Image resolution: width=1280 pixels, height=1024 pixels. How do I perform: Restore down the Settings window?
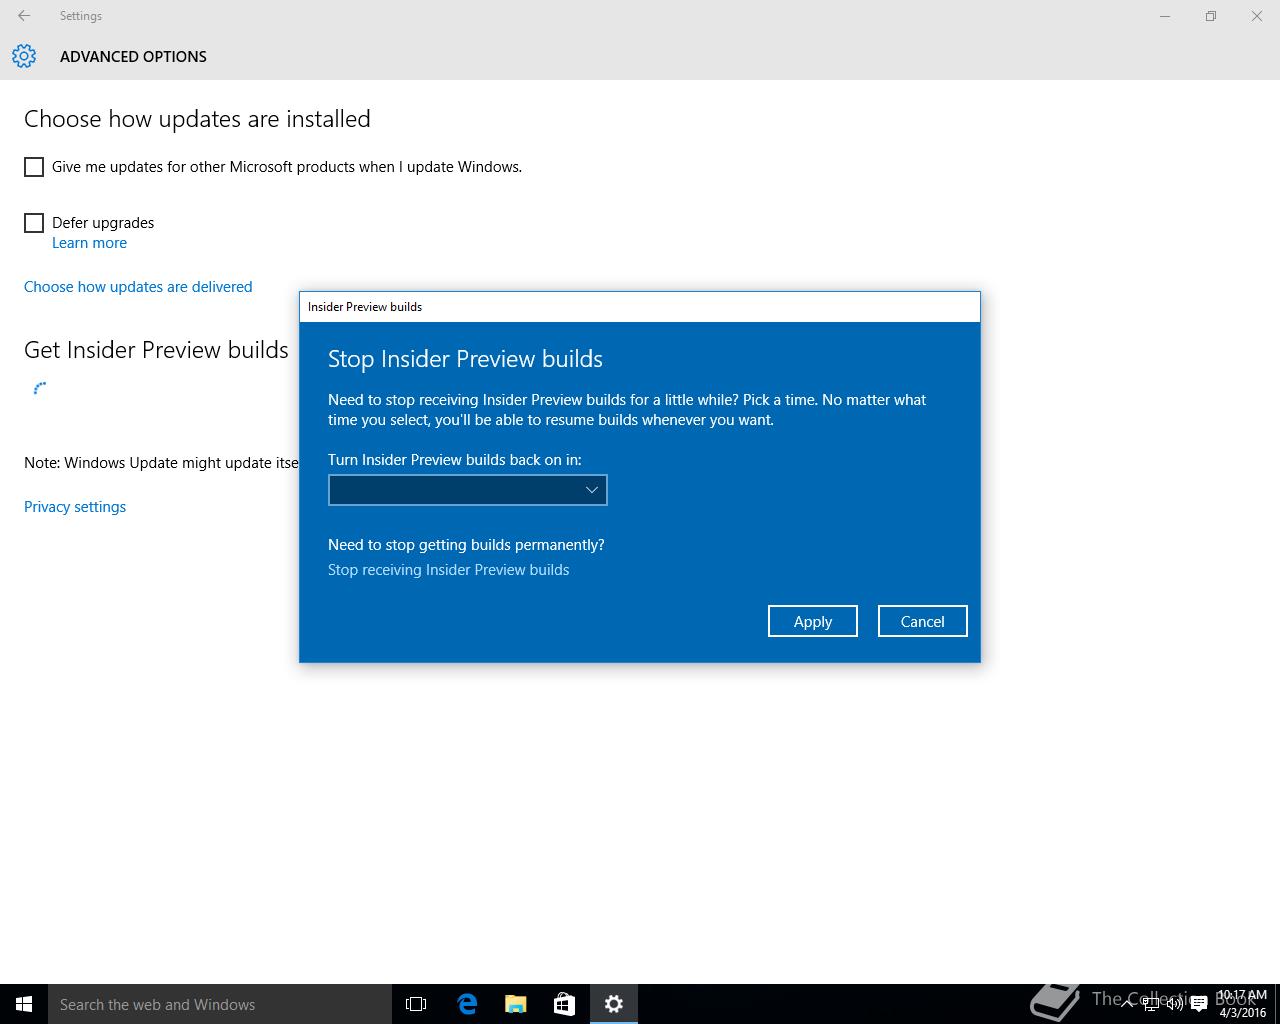pos(1211,16)
